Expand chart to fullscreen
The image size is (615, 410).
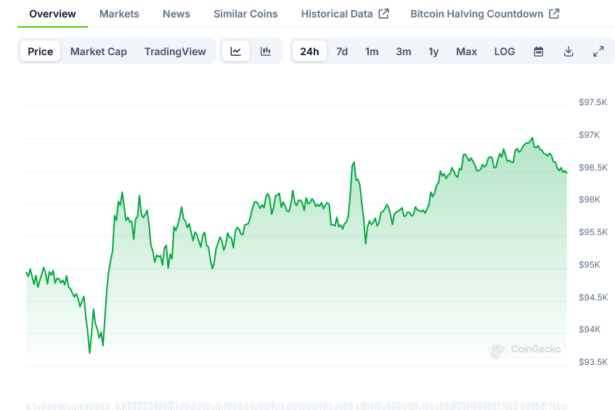[598, 51]
